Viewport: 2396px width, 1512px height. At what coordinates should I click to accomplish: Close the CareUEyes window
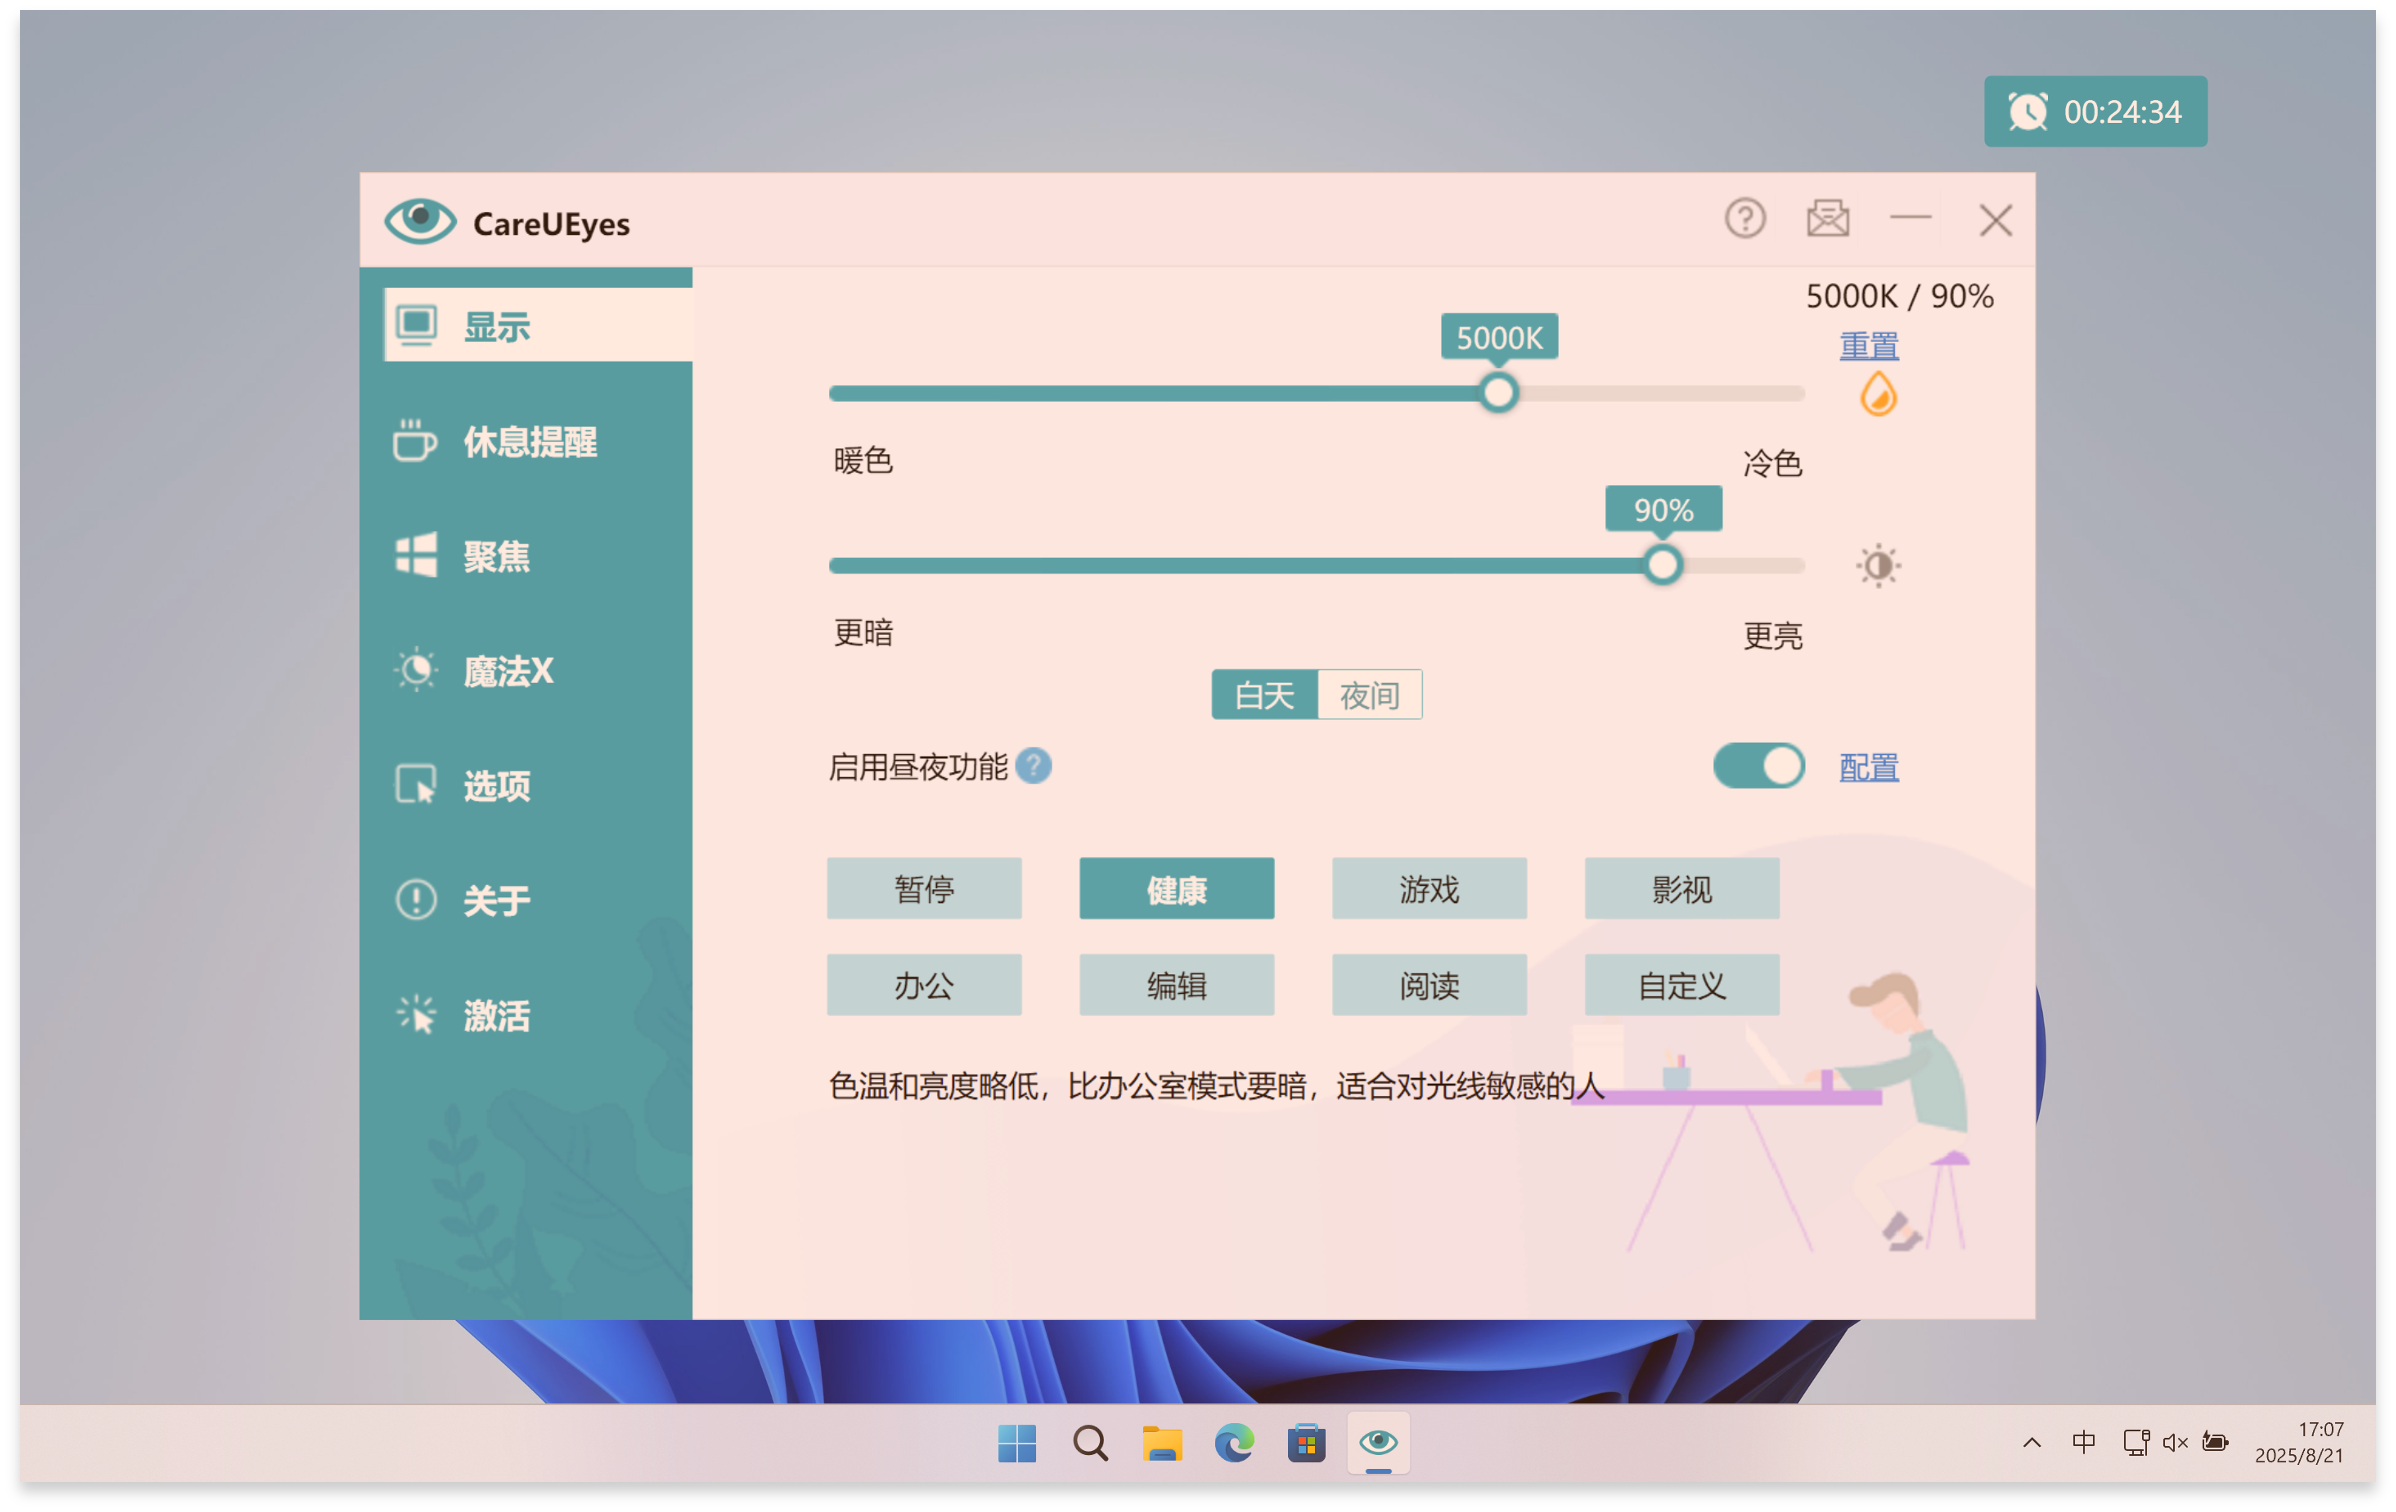pyautogui.click(x=1995, y=220)
